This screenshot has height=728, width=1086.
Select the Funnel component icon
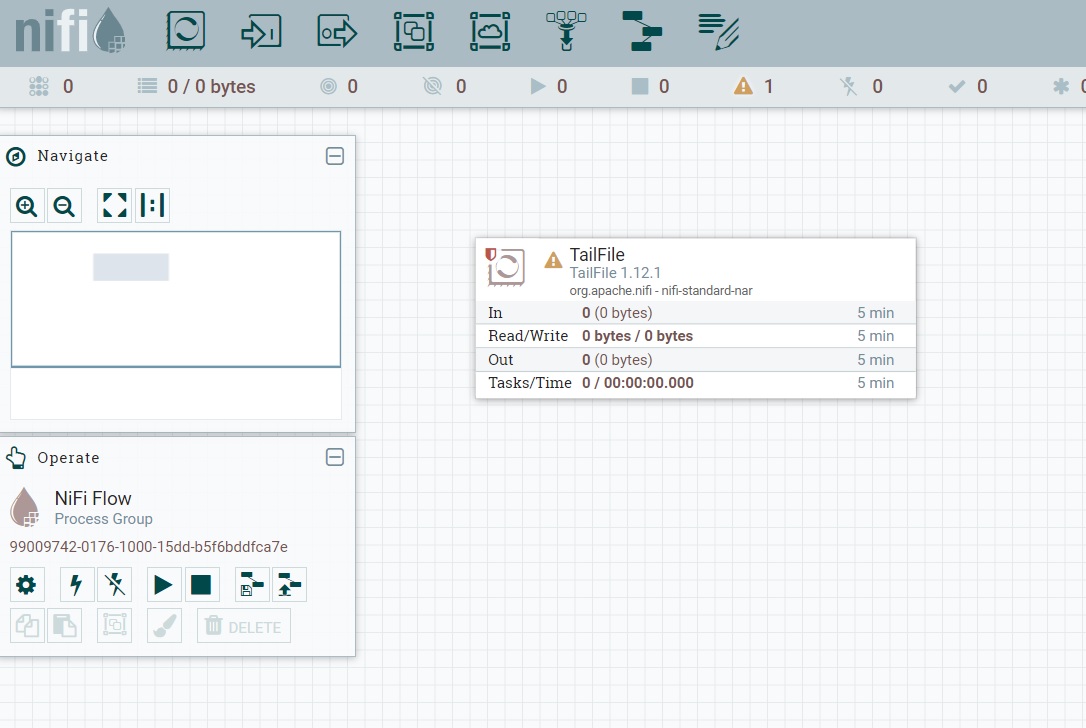coord(567,31)
